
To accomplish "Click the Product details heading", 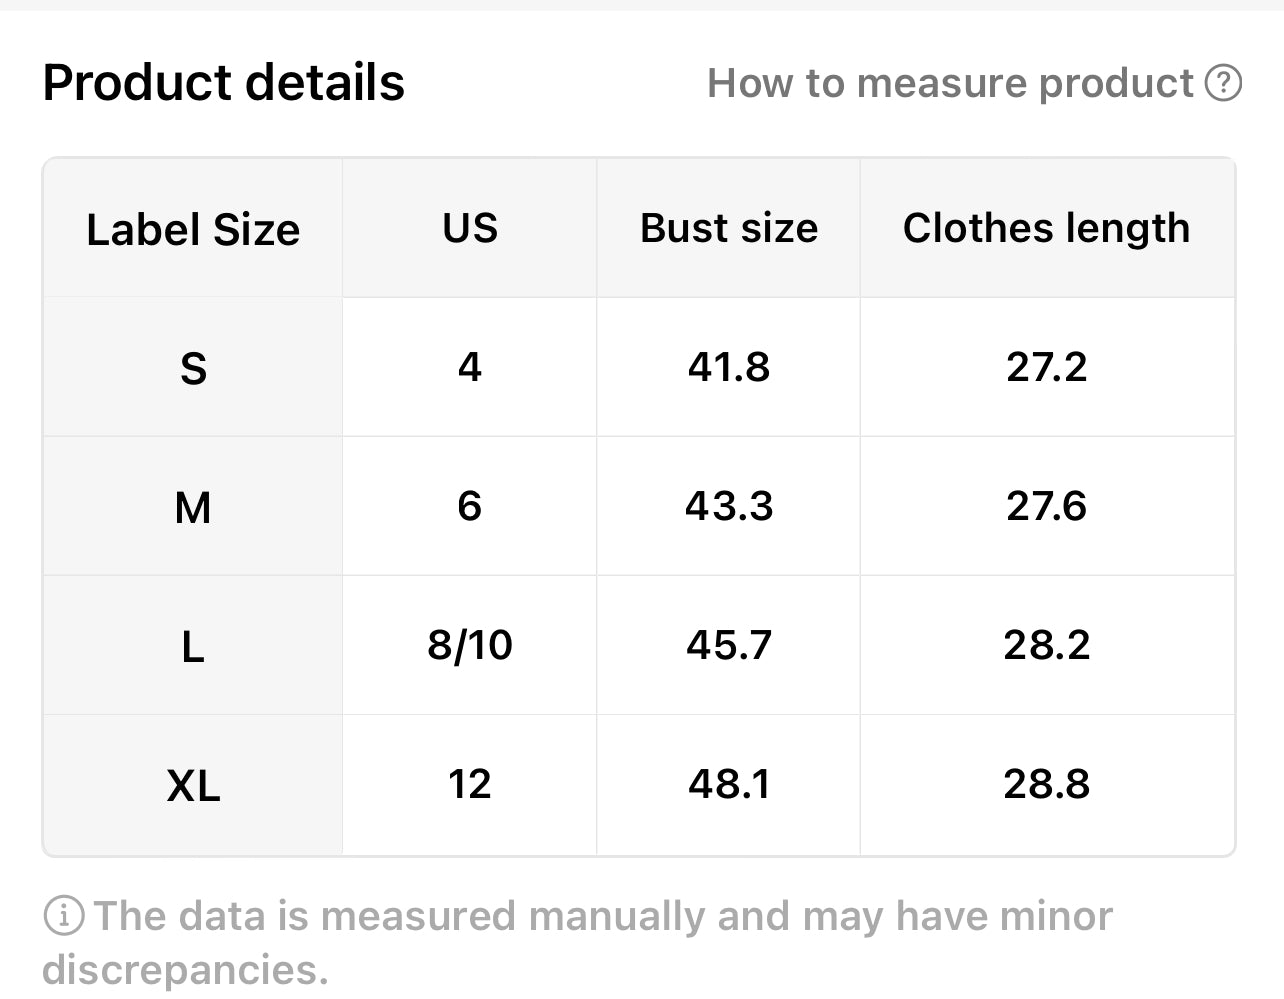I will tap(224, 82).
